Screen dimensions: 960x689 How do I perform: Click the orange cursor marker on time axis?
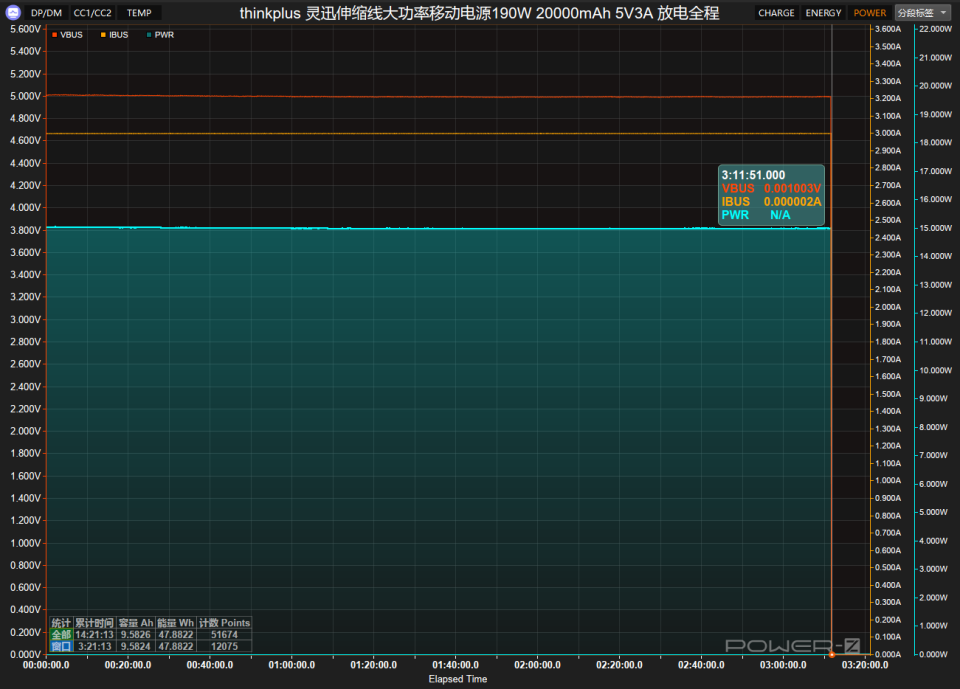pyautogui.click(x=832, y=655)
